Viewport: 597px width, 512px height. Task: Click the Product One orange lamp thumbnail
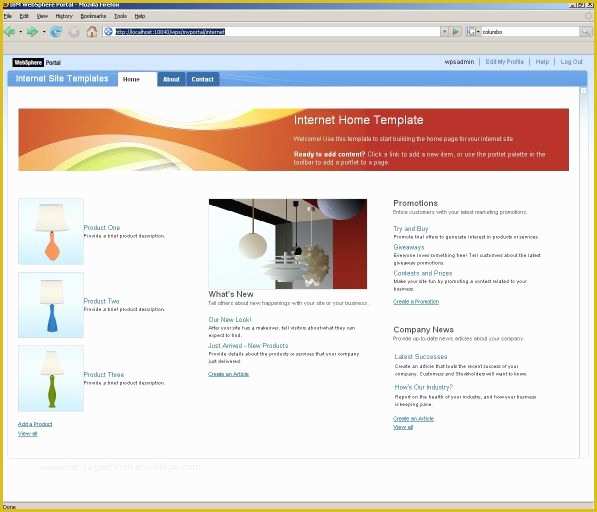click(x=51, y=231)
